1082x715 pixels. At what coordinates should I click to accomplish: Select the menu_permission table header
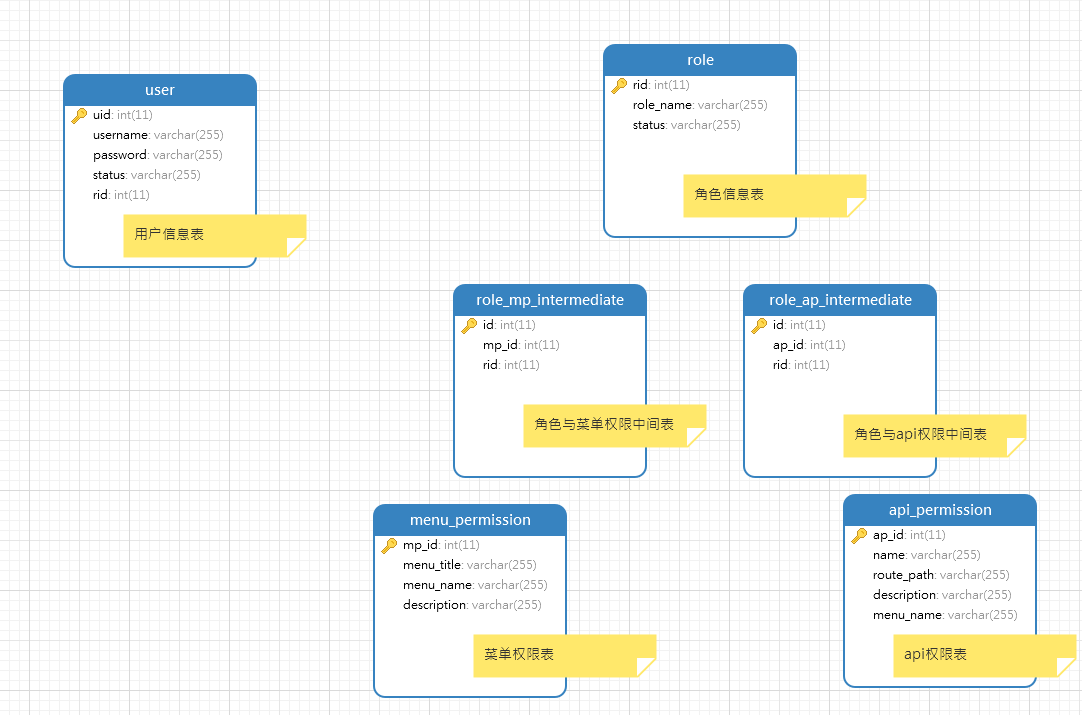click(470, 520)
